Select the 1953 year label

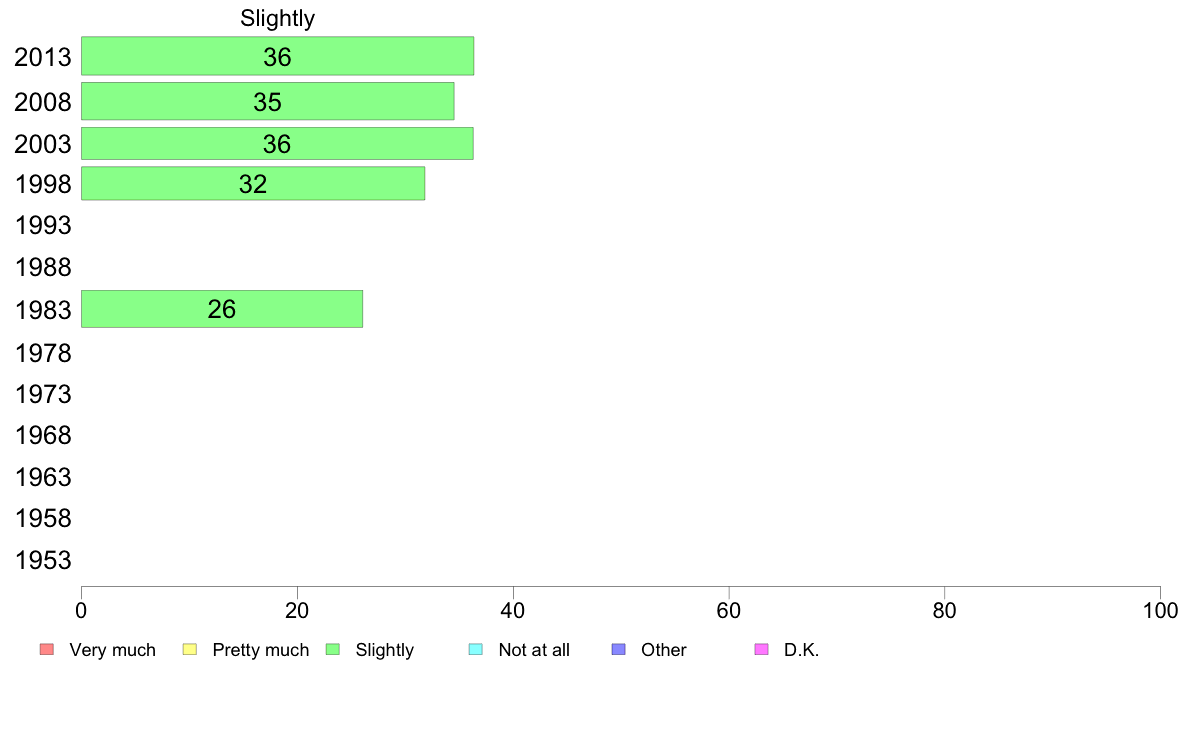(x=43, y=560)
